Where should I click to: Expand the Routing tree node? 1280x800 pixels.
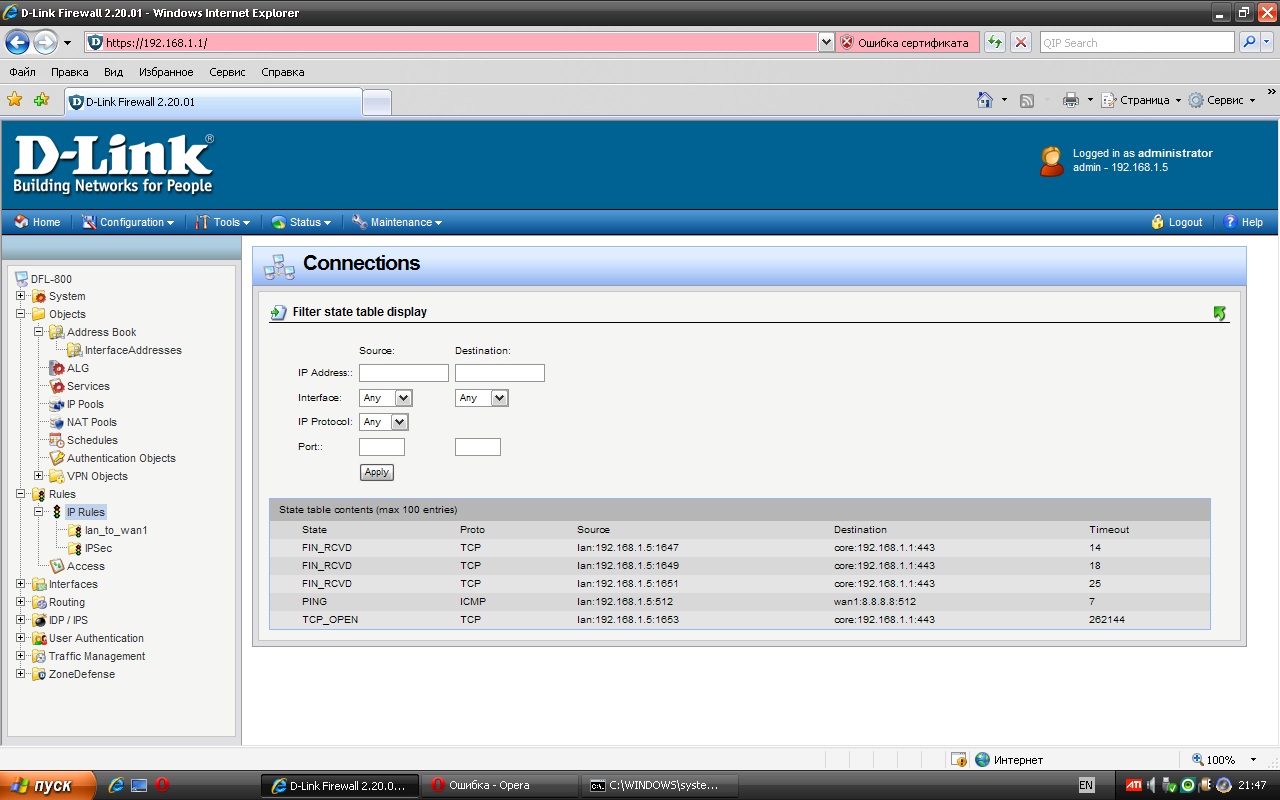[20, 602]
